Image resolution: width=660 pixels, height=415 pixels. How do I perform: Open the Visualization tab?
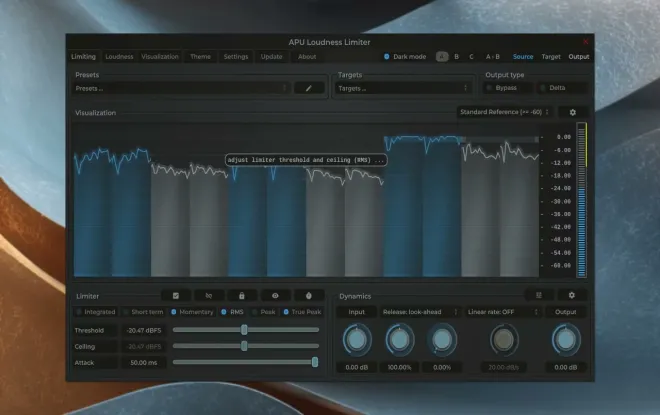(x=160, y=56)
